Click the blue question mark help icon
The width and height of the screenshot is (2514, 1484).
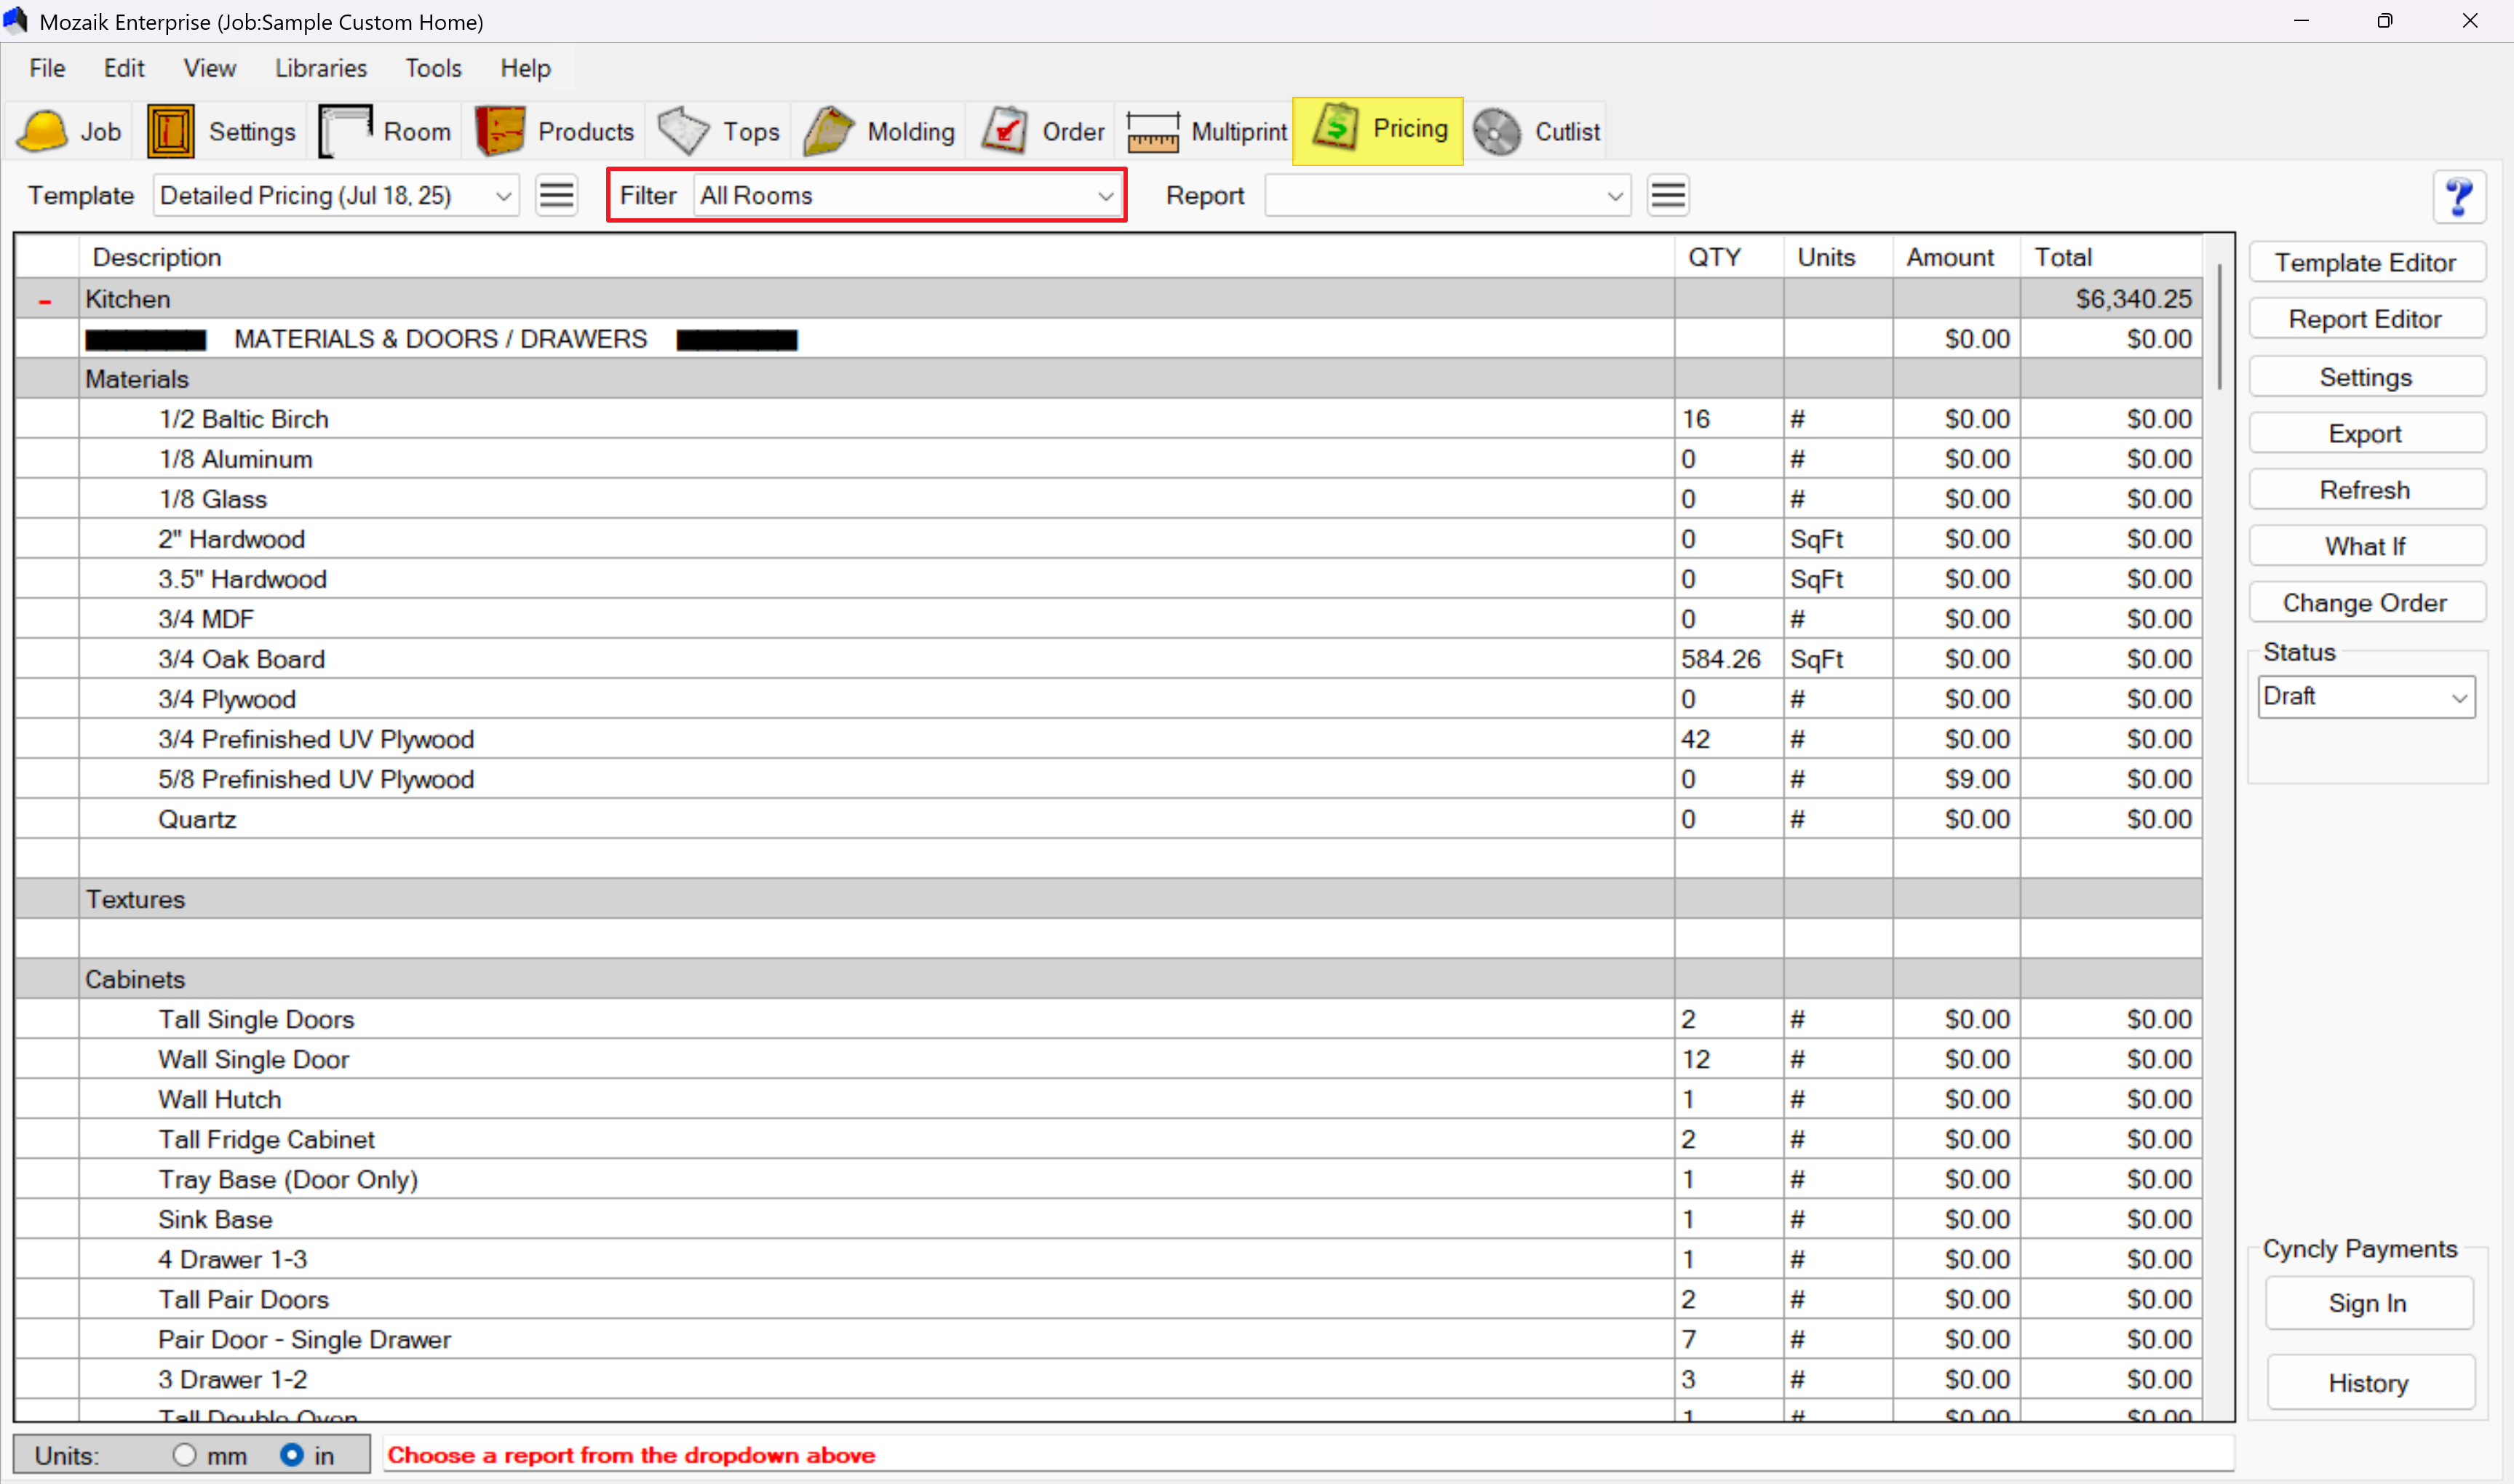2458,196
